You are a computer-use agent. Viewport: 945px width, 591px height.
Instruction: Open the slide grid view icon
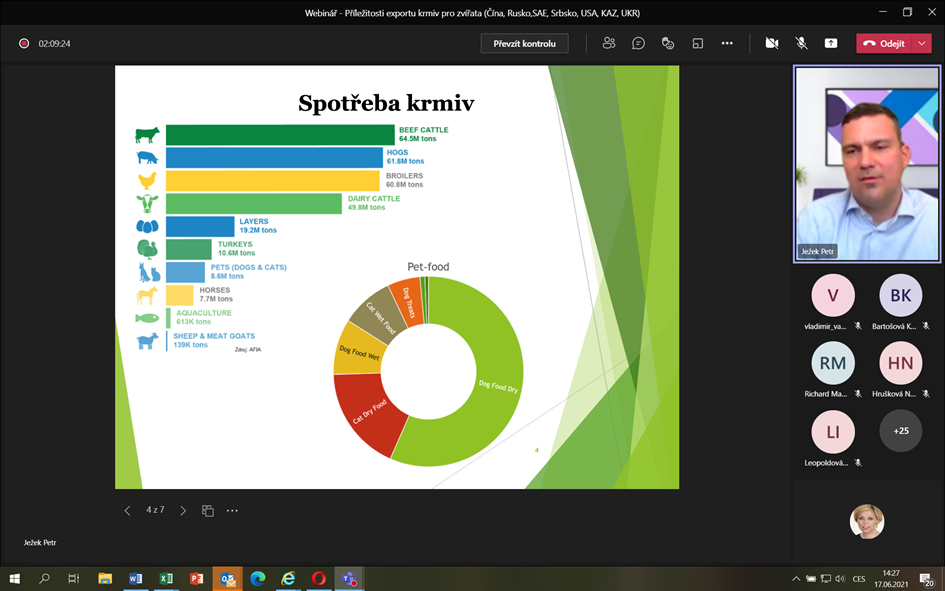pyautogui.click(x=208, y=511)
